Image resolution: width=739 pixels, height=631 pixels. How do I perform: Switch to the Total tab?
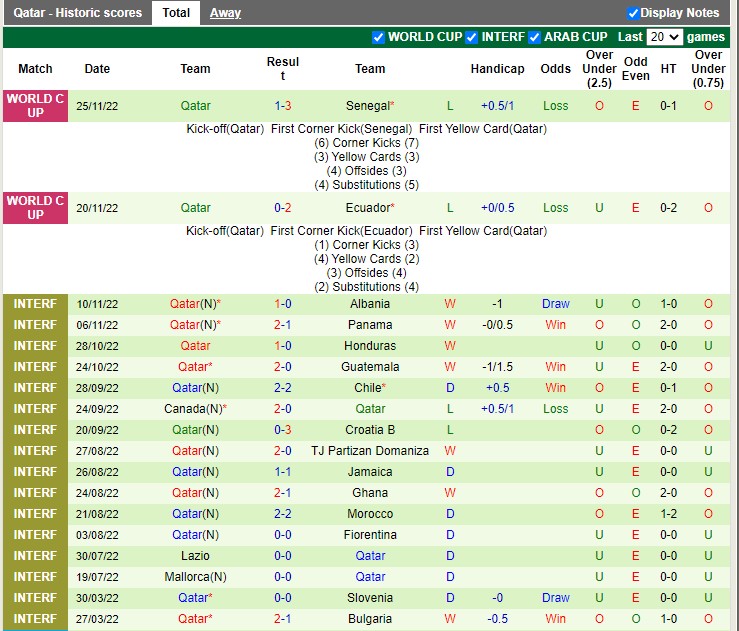(176, 13)
